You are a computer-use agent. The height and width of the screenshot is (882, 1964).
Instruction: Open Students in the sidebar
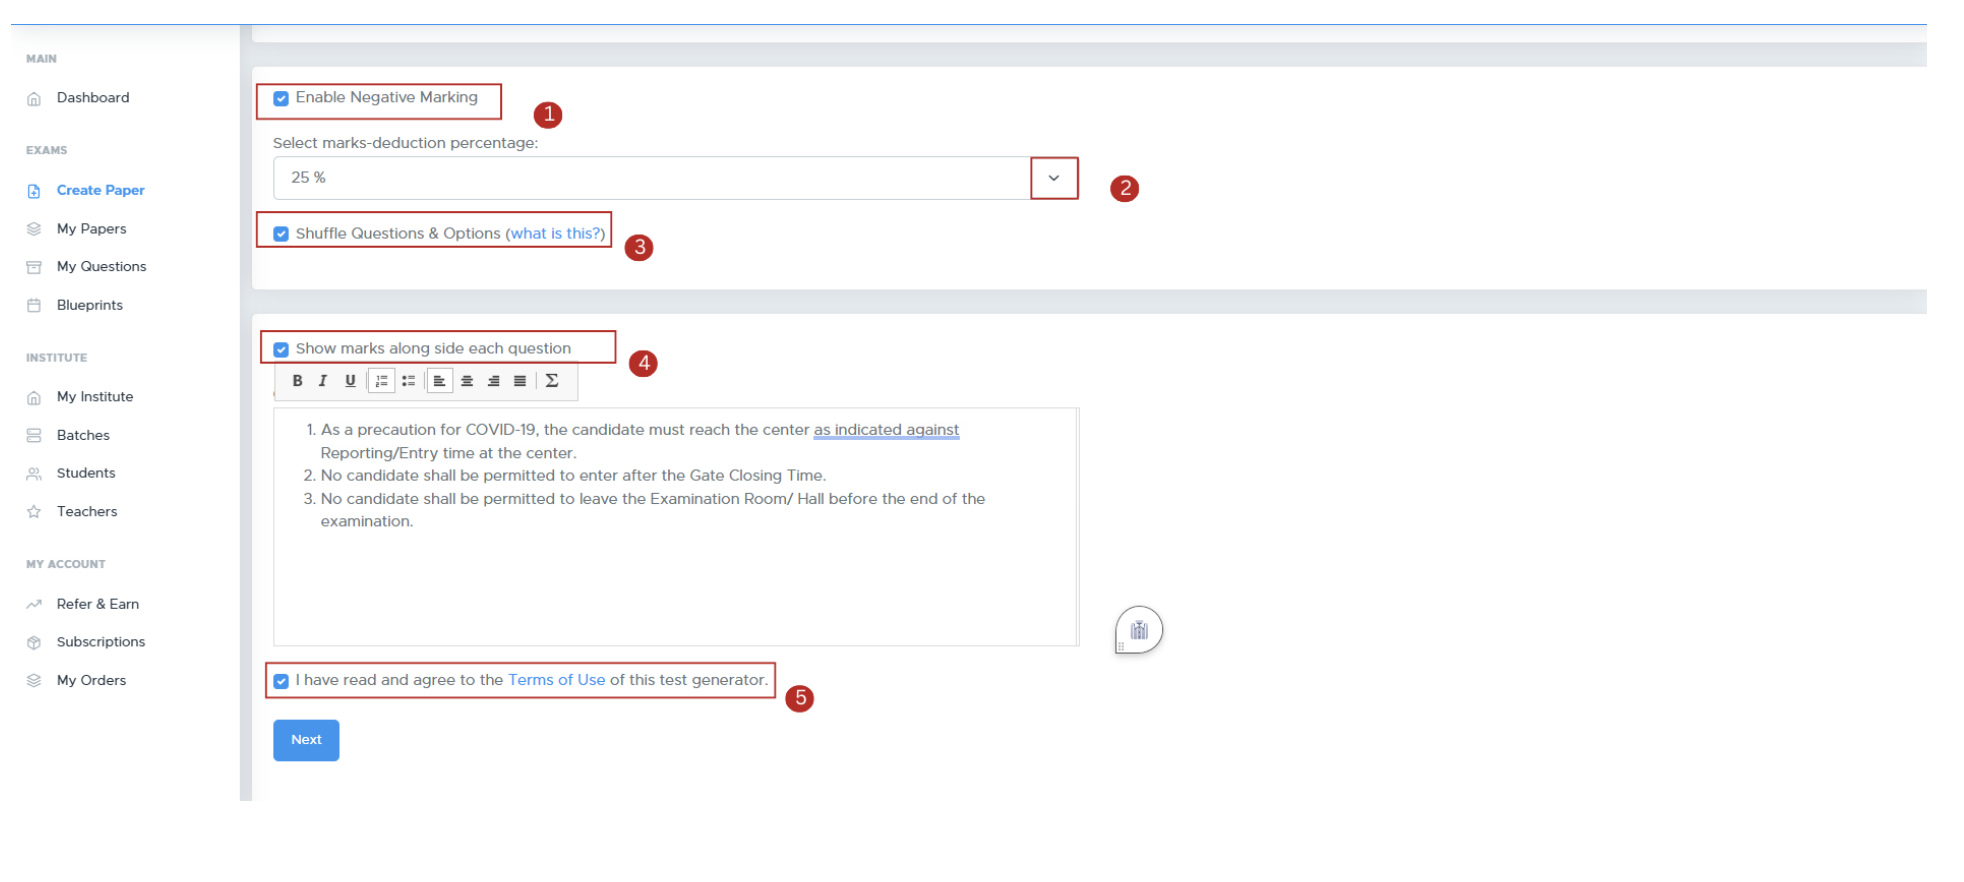click(x=86, y=473)
